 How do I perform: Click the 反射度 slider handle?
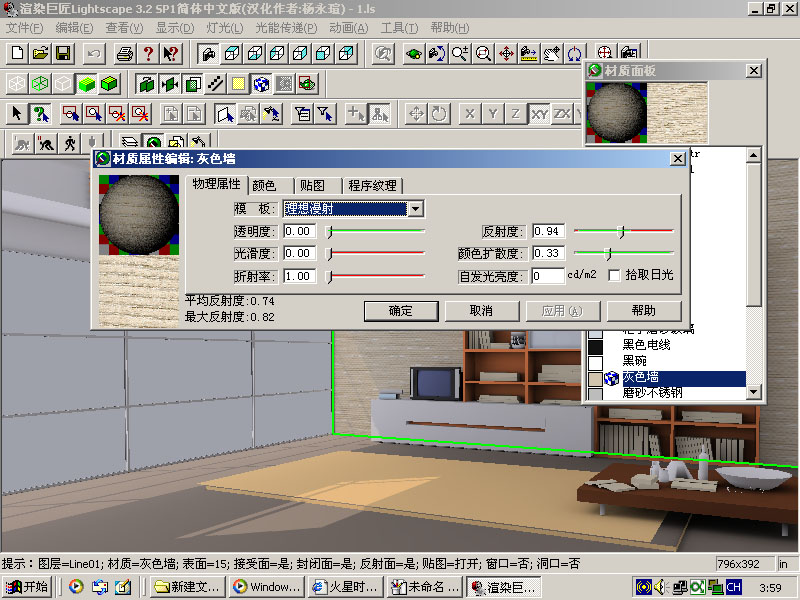point(621,232)
